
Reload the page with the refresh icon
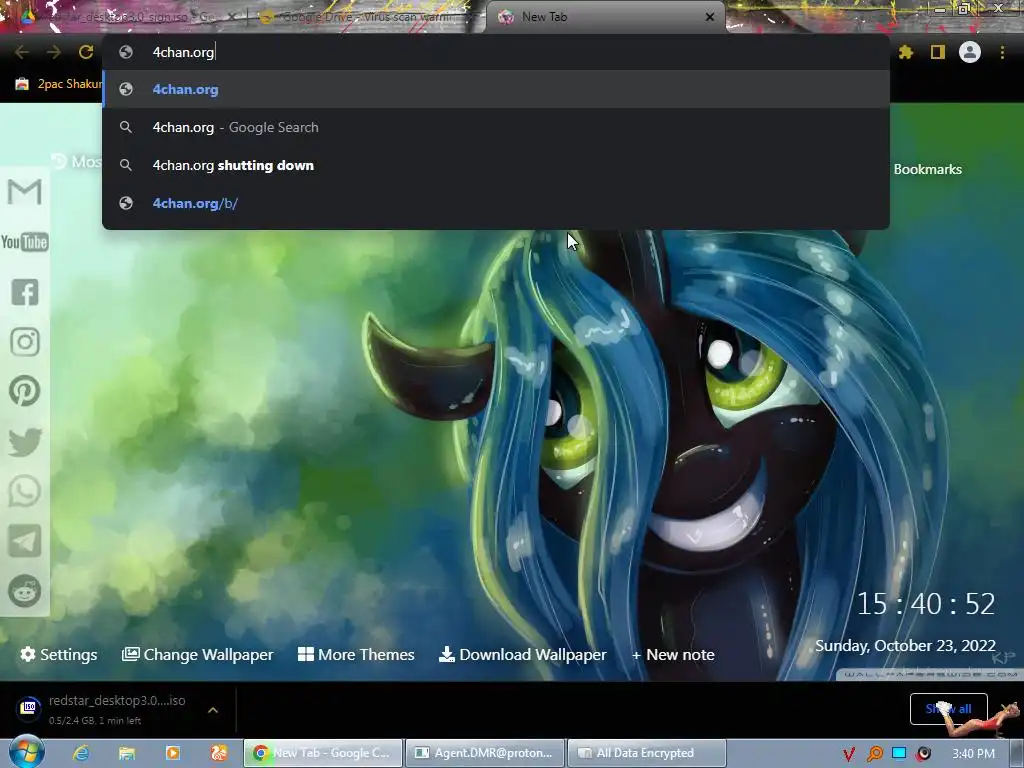pyautogui.click(x=86, y=52)
